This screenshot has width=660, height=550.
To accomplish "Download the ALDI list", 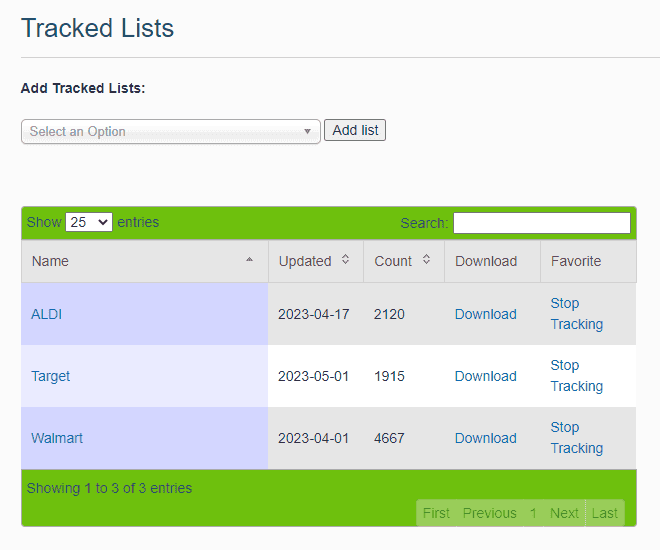I will [x=485, y=314].
